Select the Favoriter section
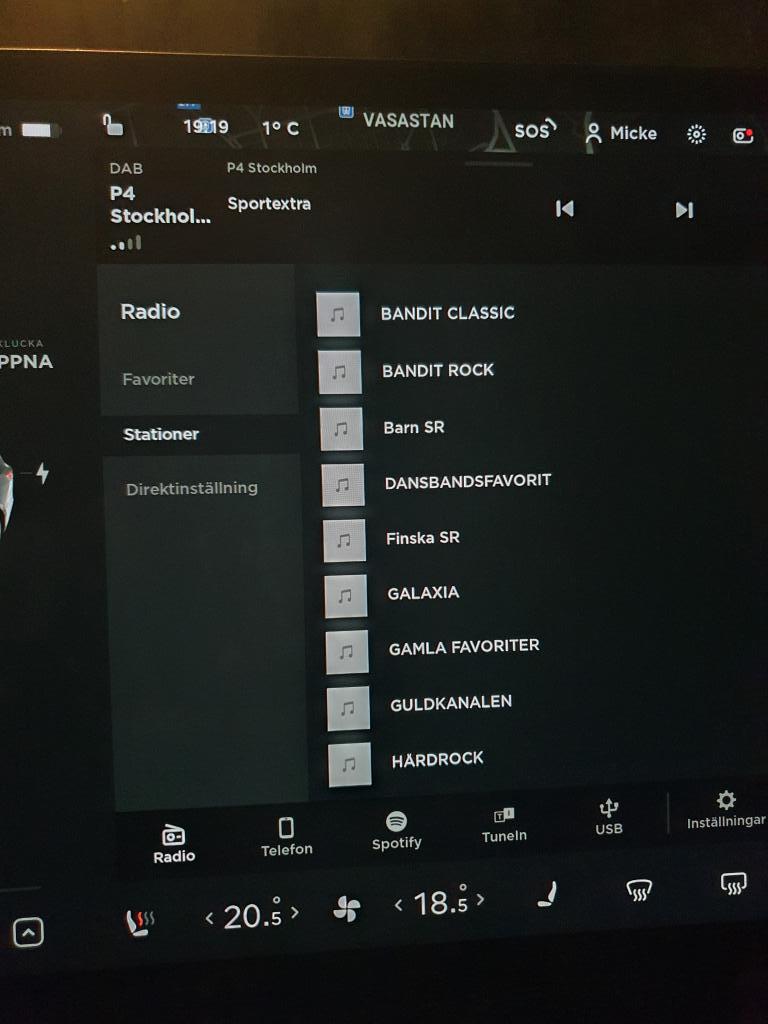This screenshot has width=768, height=1024. (158, 379)
